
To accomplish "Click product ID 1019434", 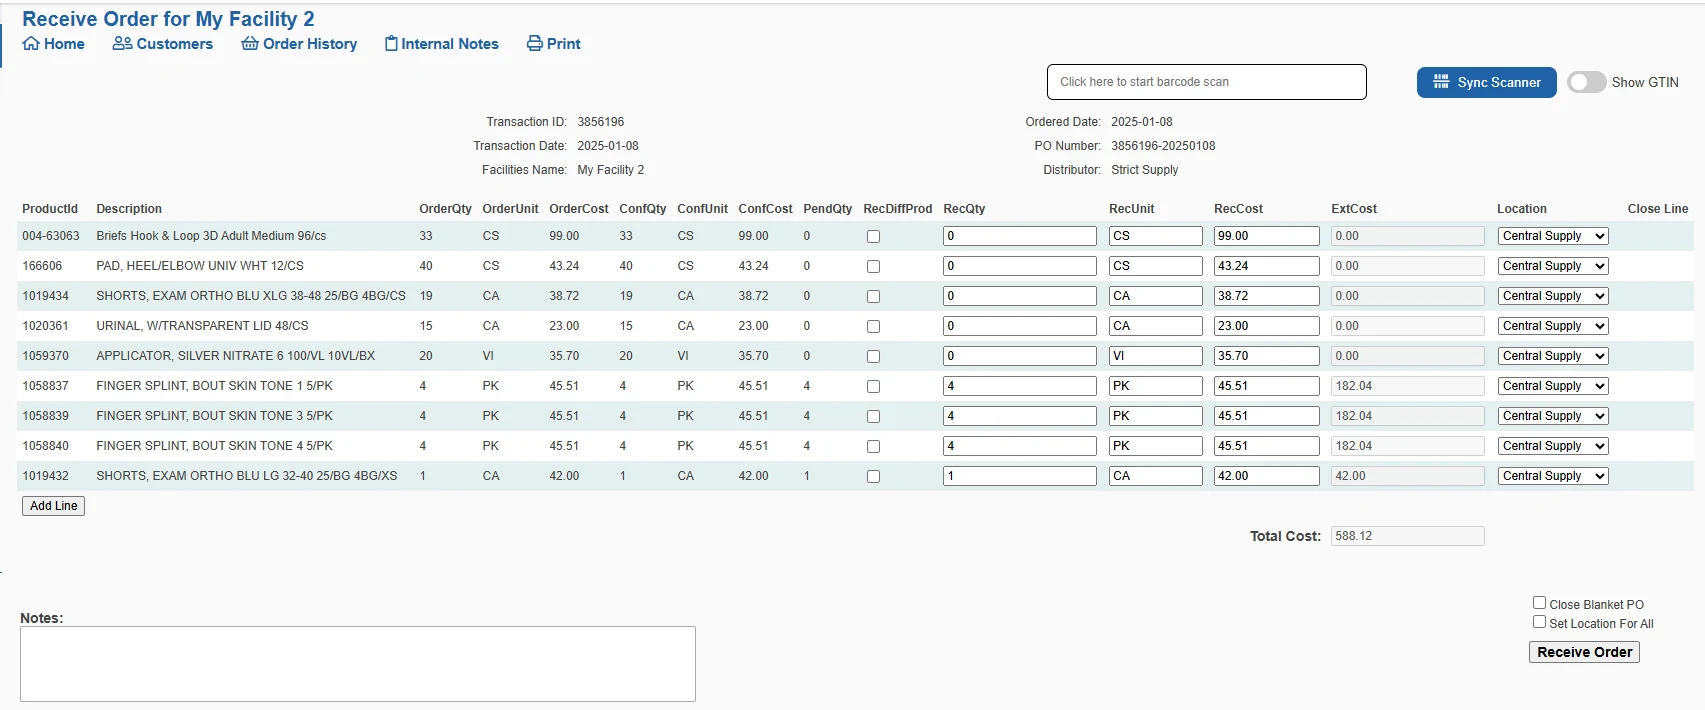I will (46, 296).
